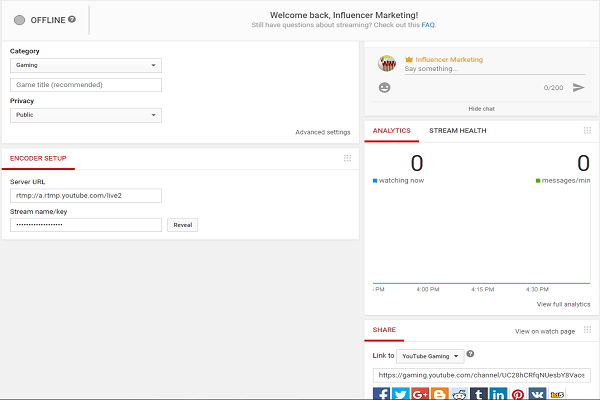
Task: Click the crown icon beside Influencer Marketing
Action: 409,59
